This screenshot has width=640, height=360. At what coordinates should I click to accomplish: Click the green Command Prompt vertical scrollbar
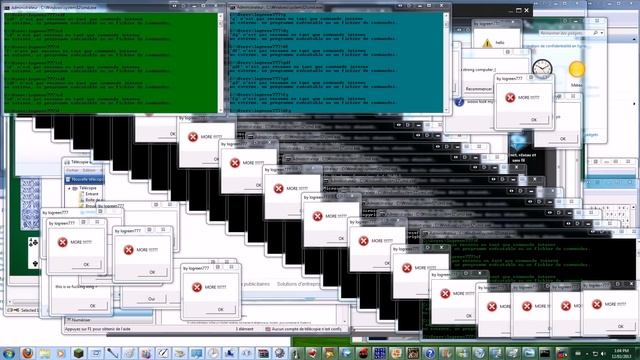click(221, 62)
